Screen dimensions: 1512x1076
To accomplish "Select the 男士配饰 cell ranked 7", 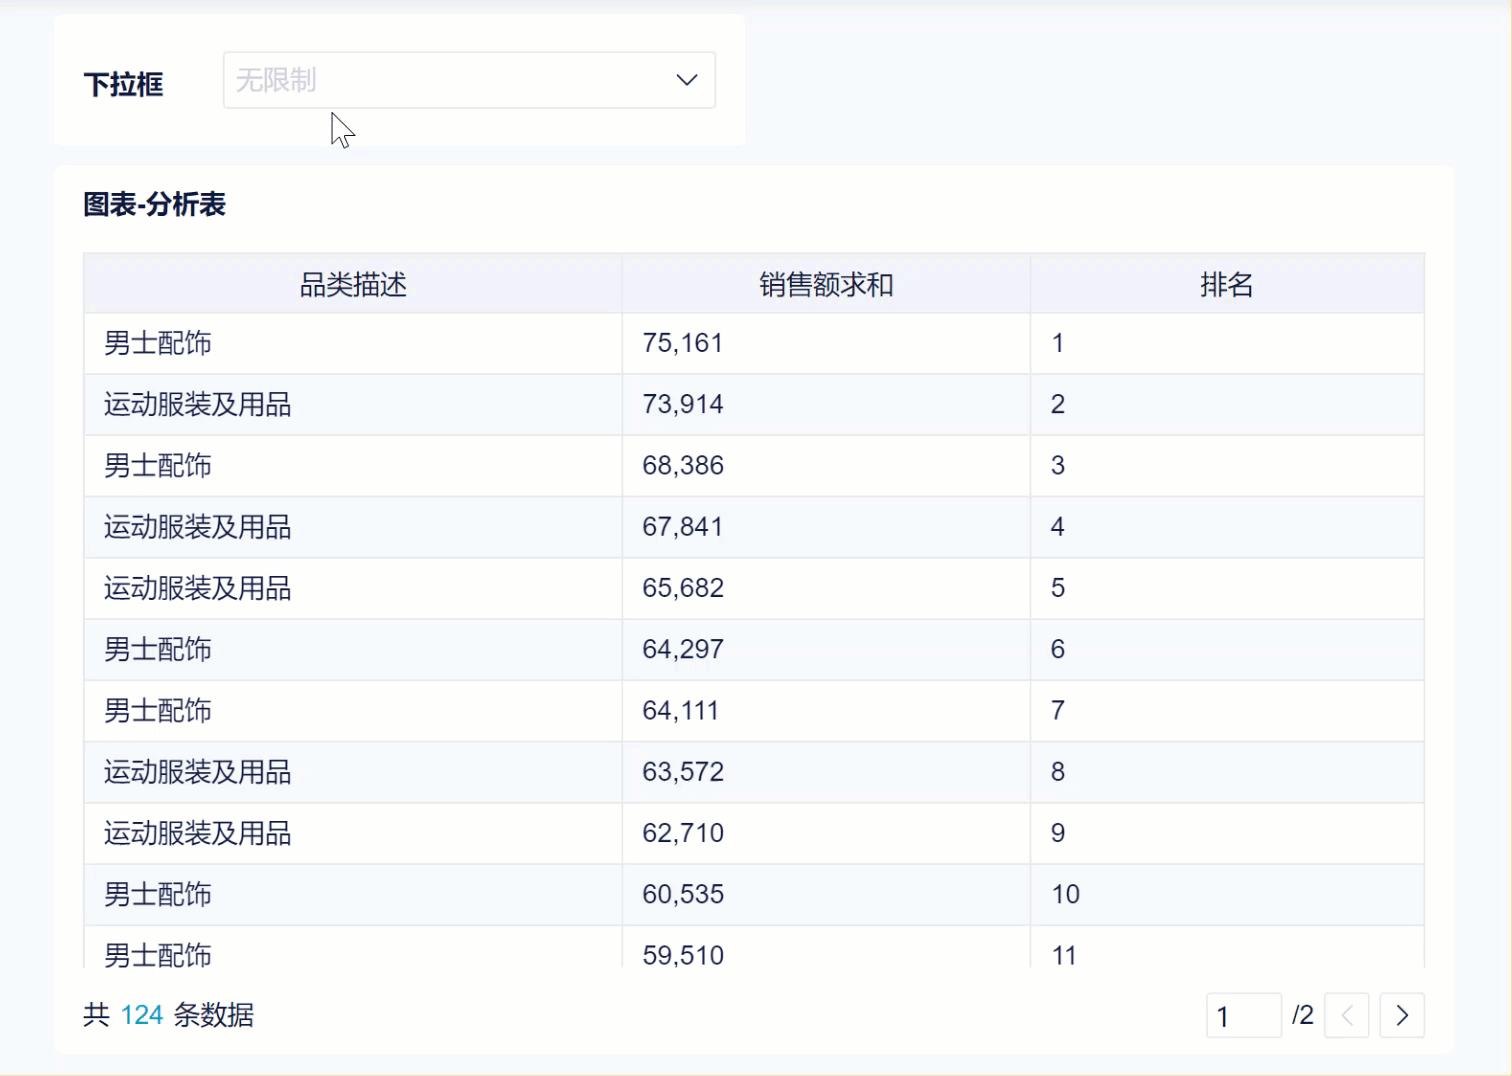I will tap(158, 711).
